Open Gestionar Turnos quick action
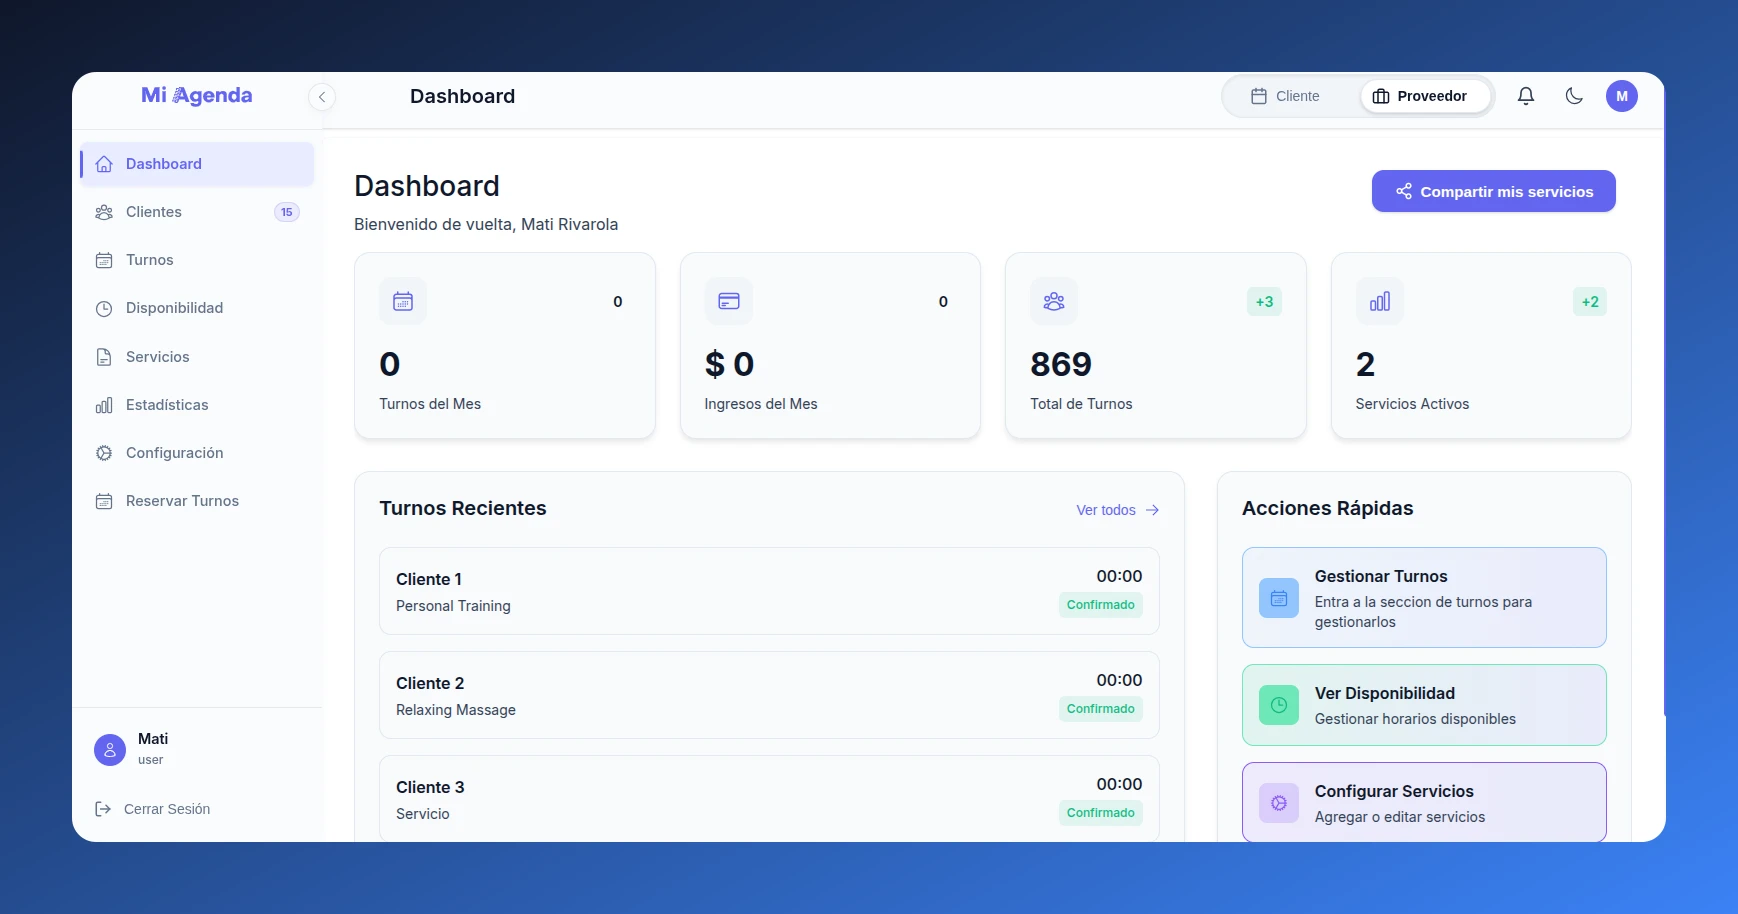This screenshot has height=914, width=1738. [1424, 597]
